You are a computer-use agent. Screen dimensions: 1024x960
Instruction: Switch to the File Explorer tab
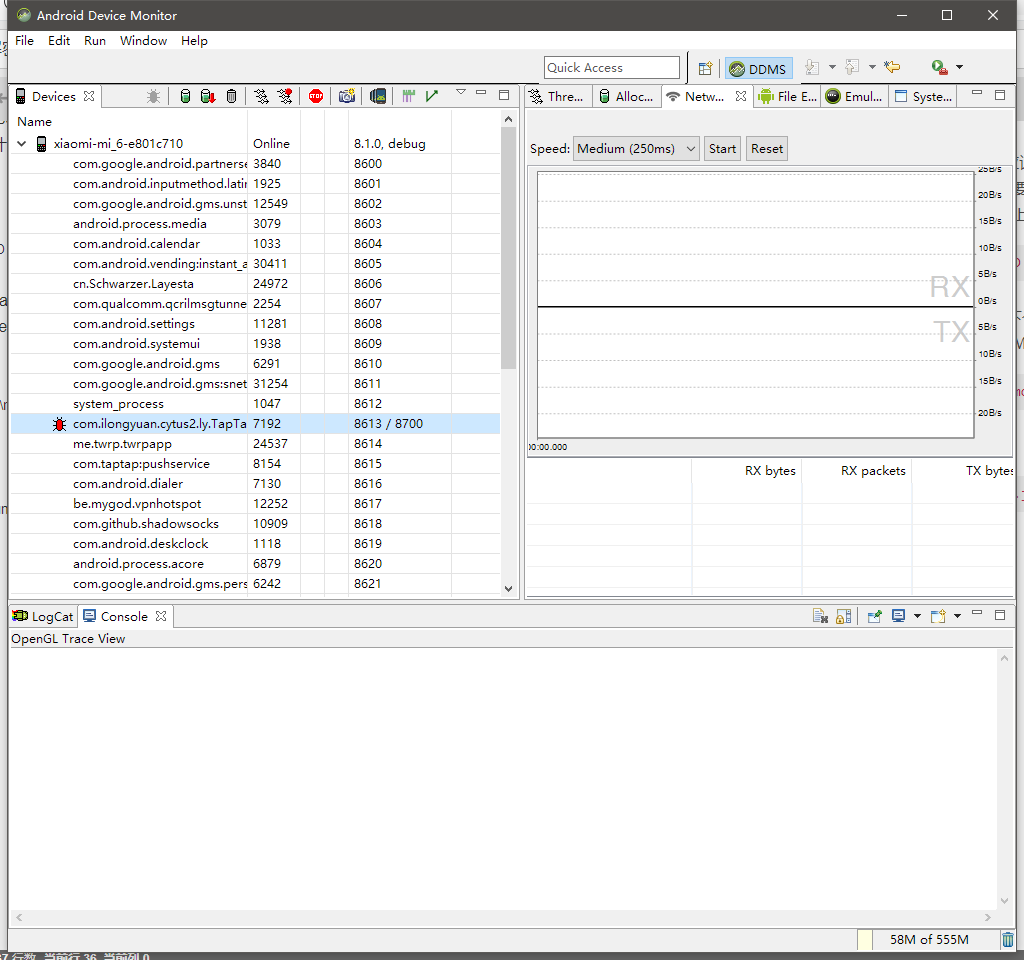coord(788,97)
